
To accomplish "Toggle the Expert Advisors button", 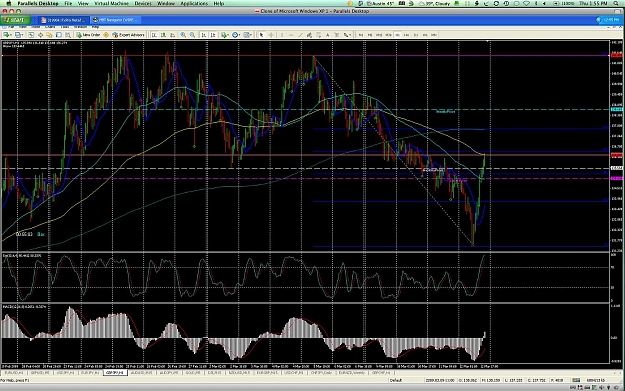I will pos(128,35).
